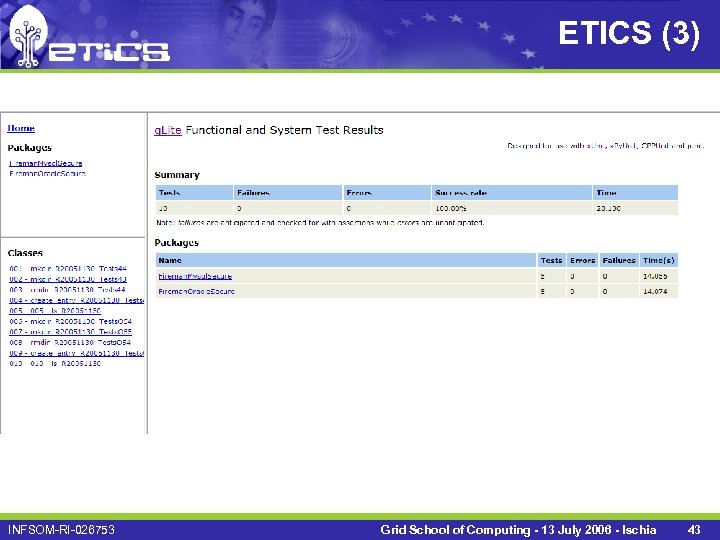Click slide number 43 in footer
Image resolution: width=720 pixels, height=540 pixels.
pos(694,530)
